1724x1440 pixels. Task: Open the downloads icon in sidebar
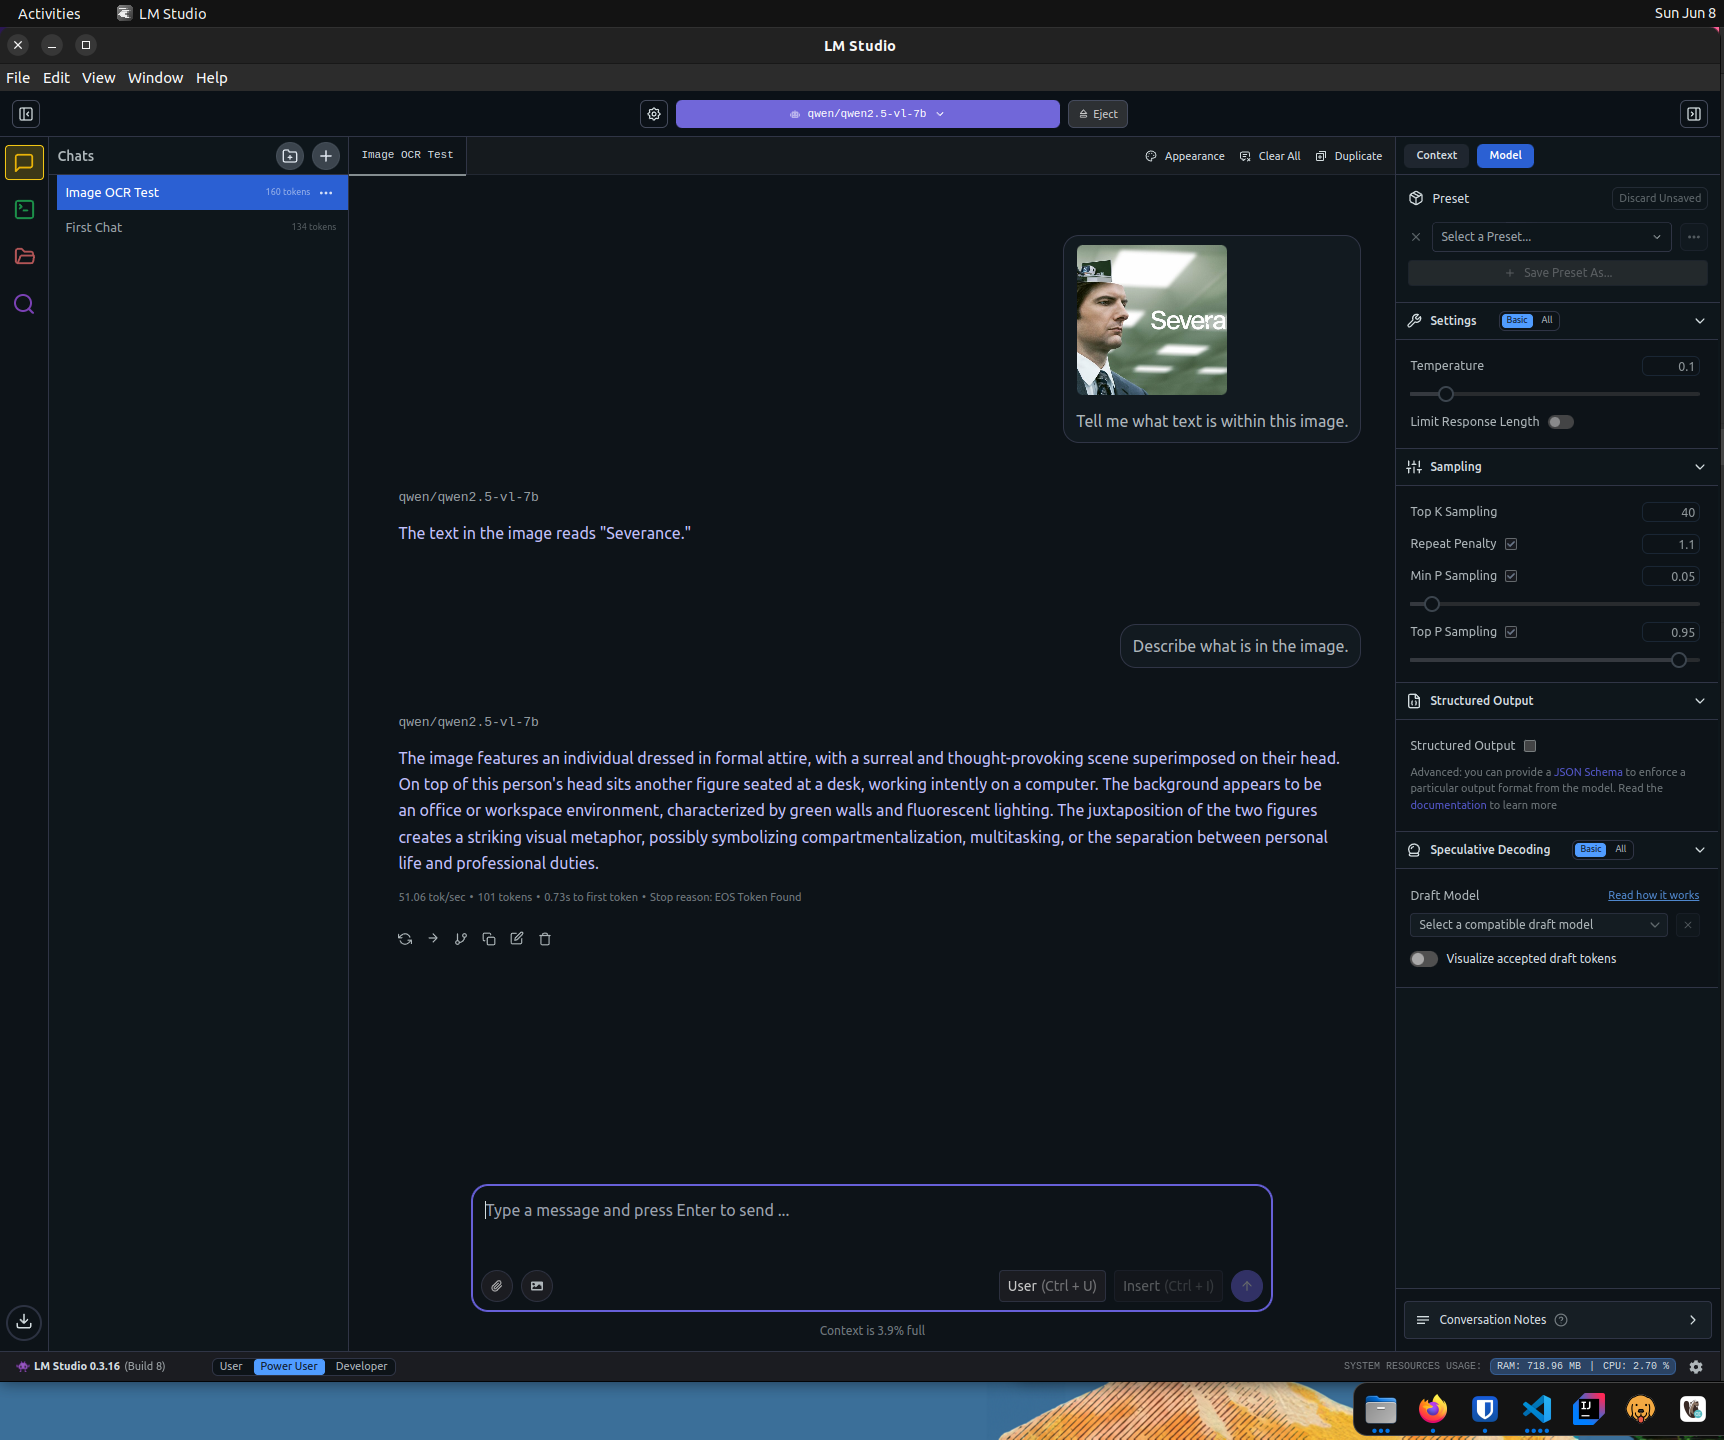pos(24,1322)
